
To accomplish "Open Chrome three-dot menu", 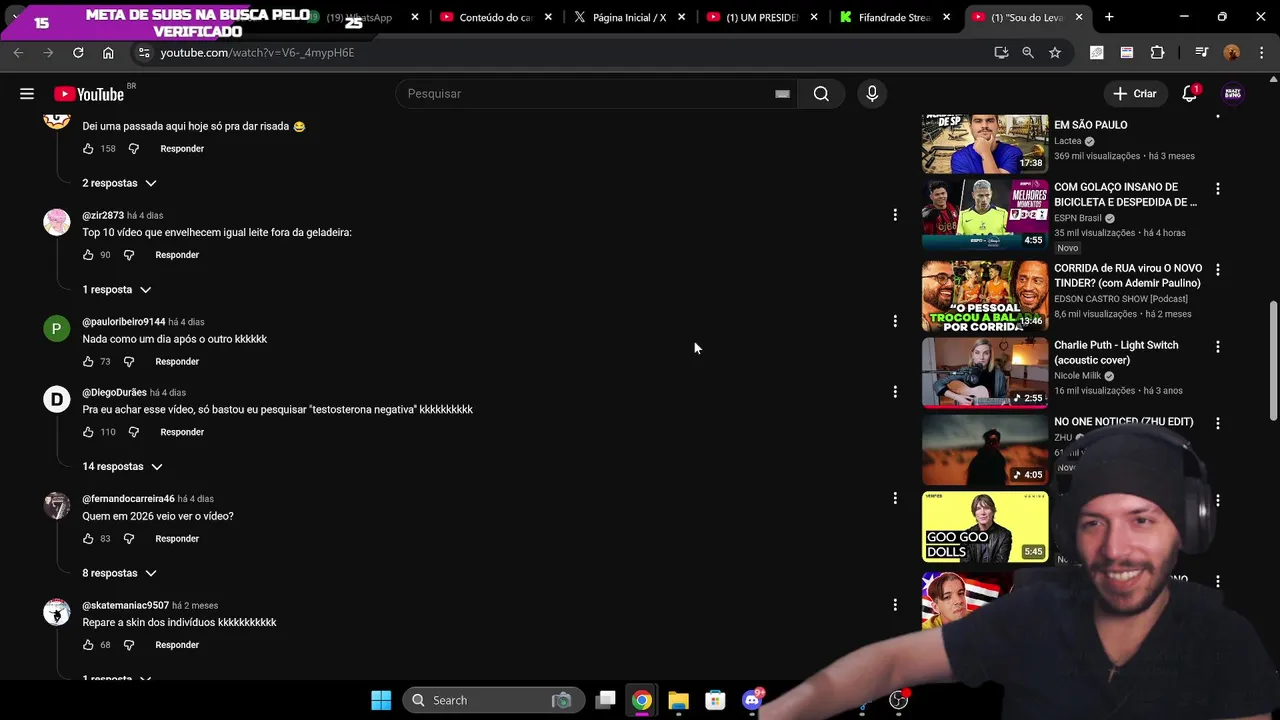I will point(1261,53).
